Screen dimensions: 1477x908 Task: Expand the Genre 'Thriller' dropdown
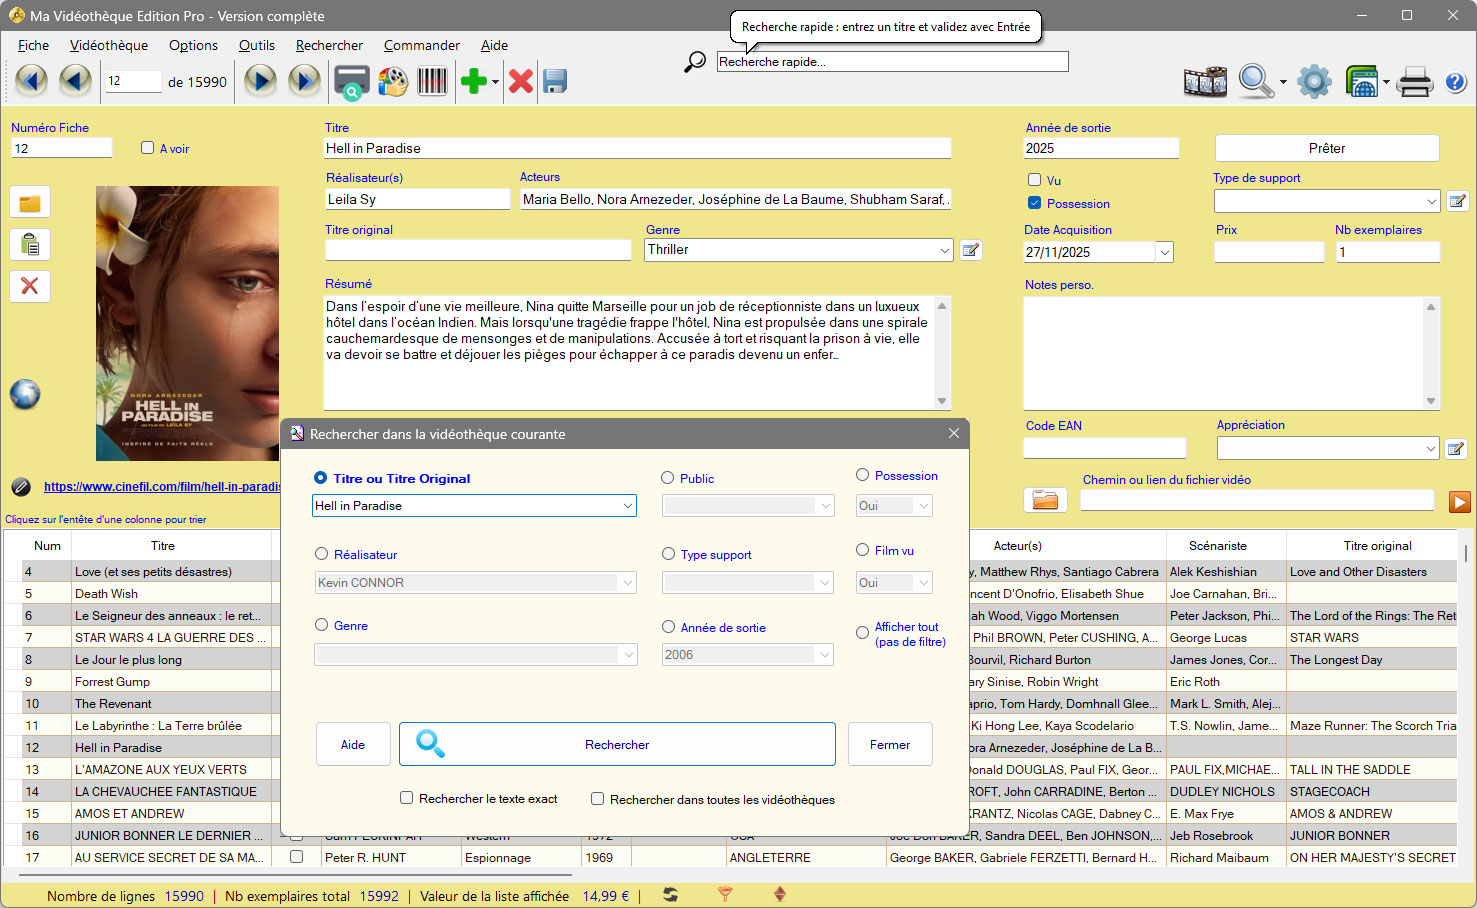tap(945, 250)
